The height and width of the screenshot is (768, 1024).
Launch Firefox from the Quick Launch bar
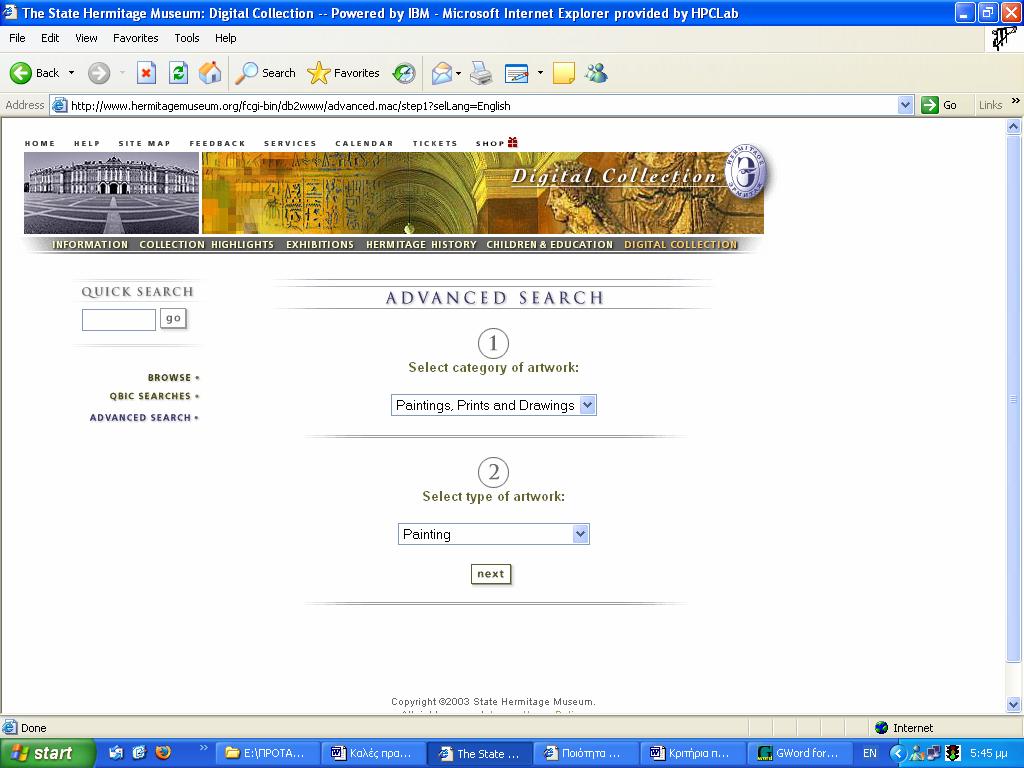tap(163, 752)
